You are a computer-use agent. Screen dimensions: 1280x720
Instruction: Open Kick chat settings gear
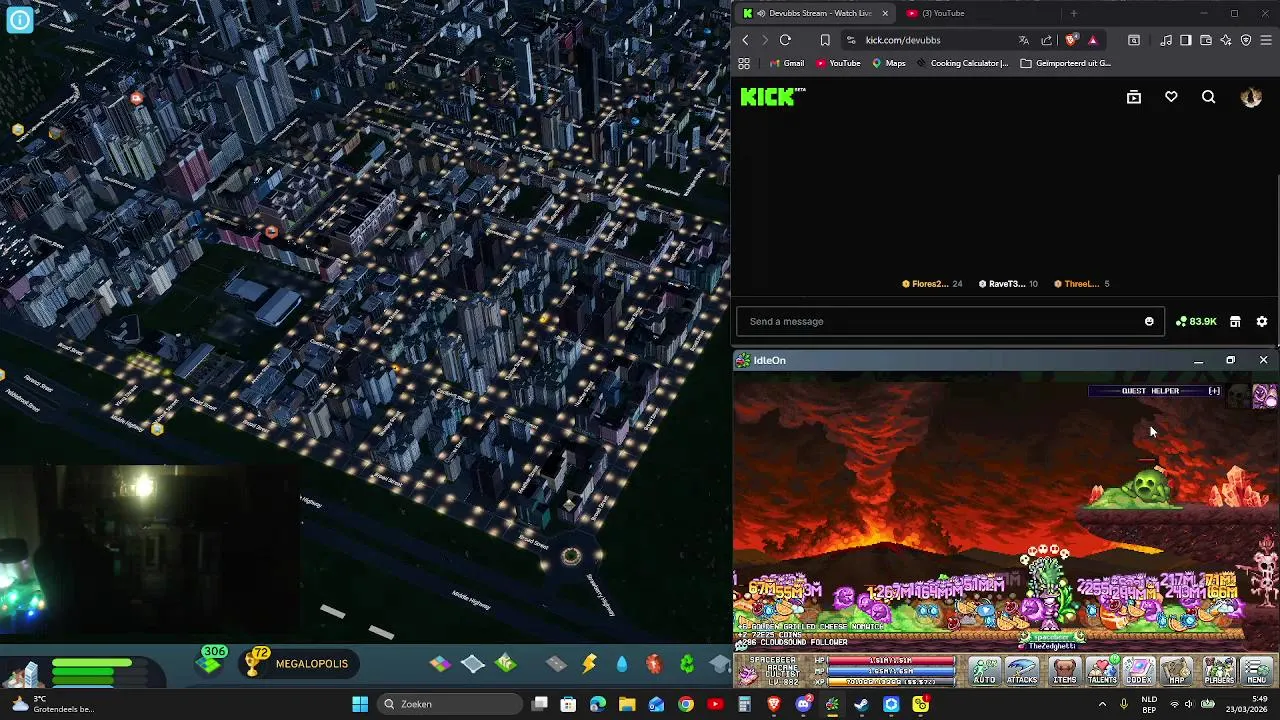pos(1262,321)
